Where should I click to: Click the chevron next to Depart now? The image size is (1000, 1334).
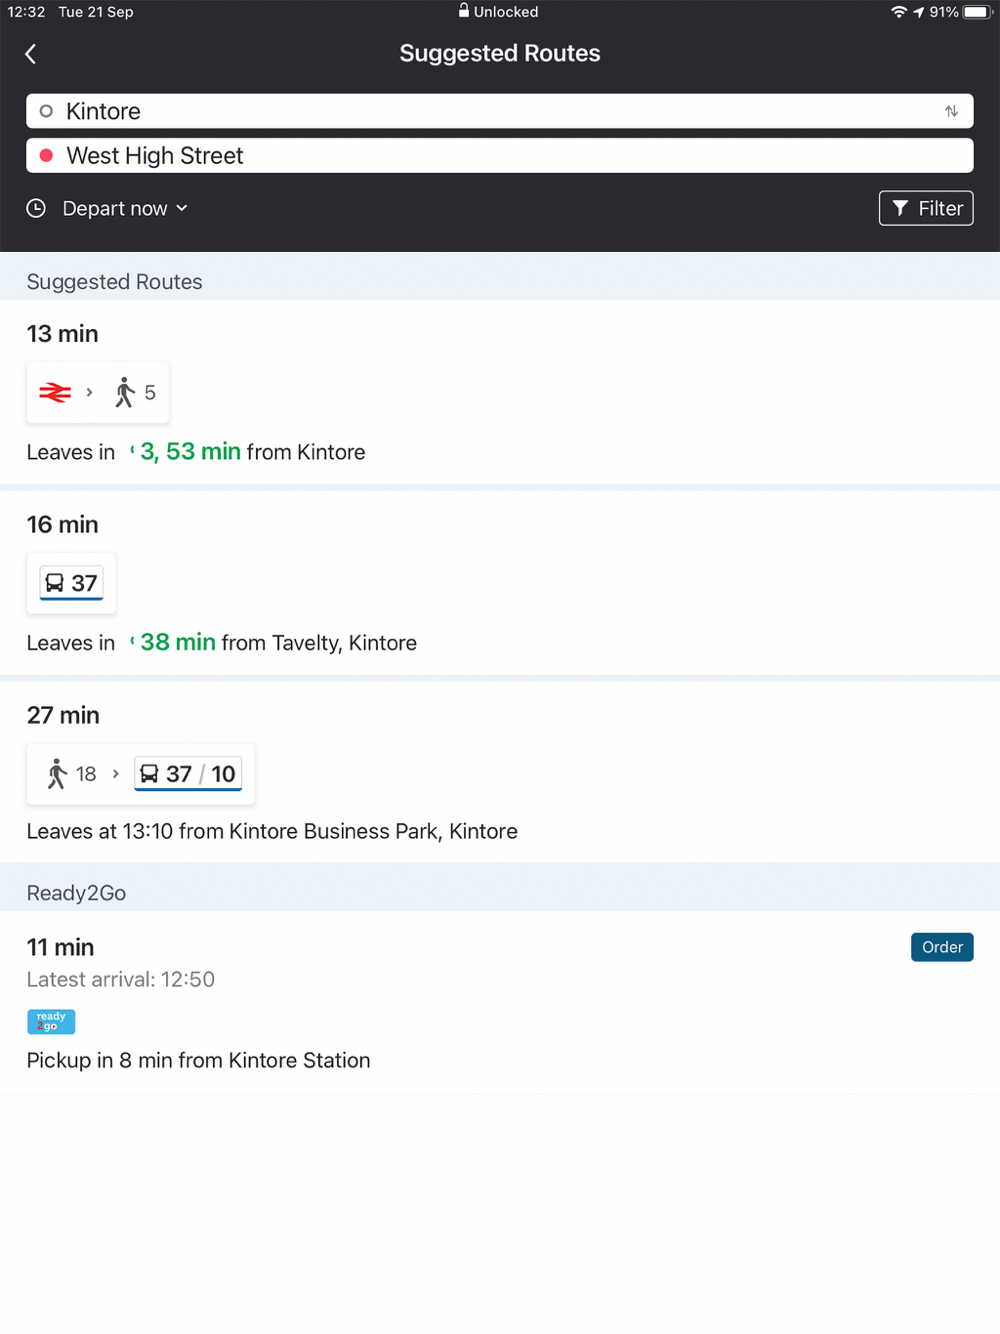click(x=182, y=208)
